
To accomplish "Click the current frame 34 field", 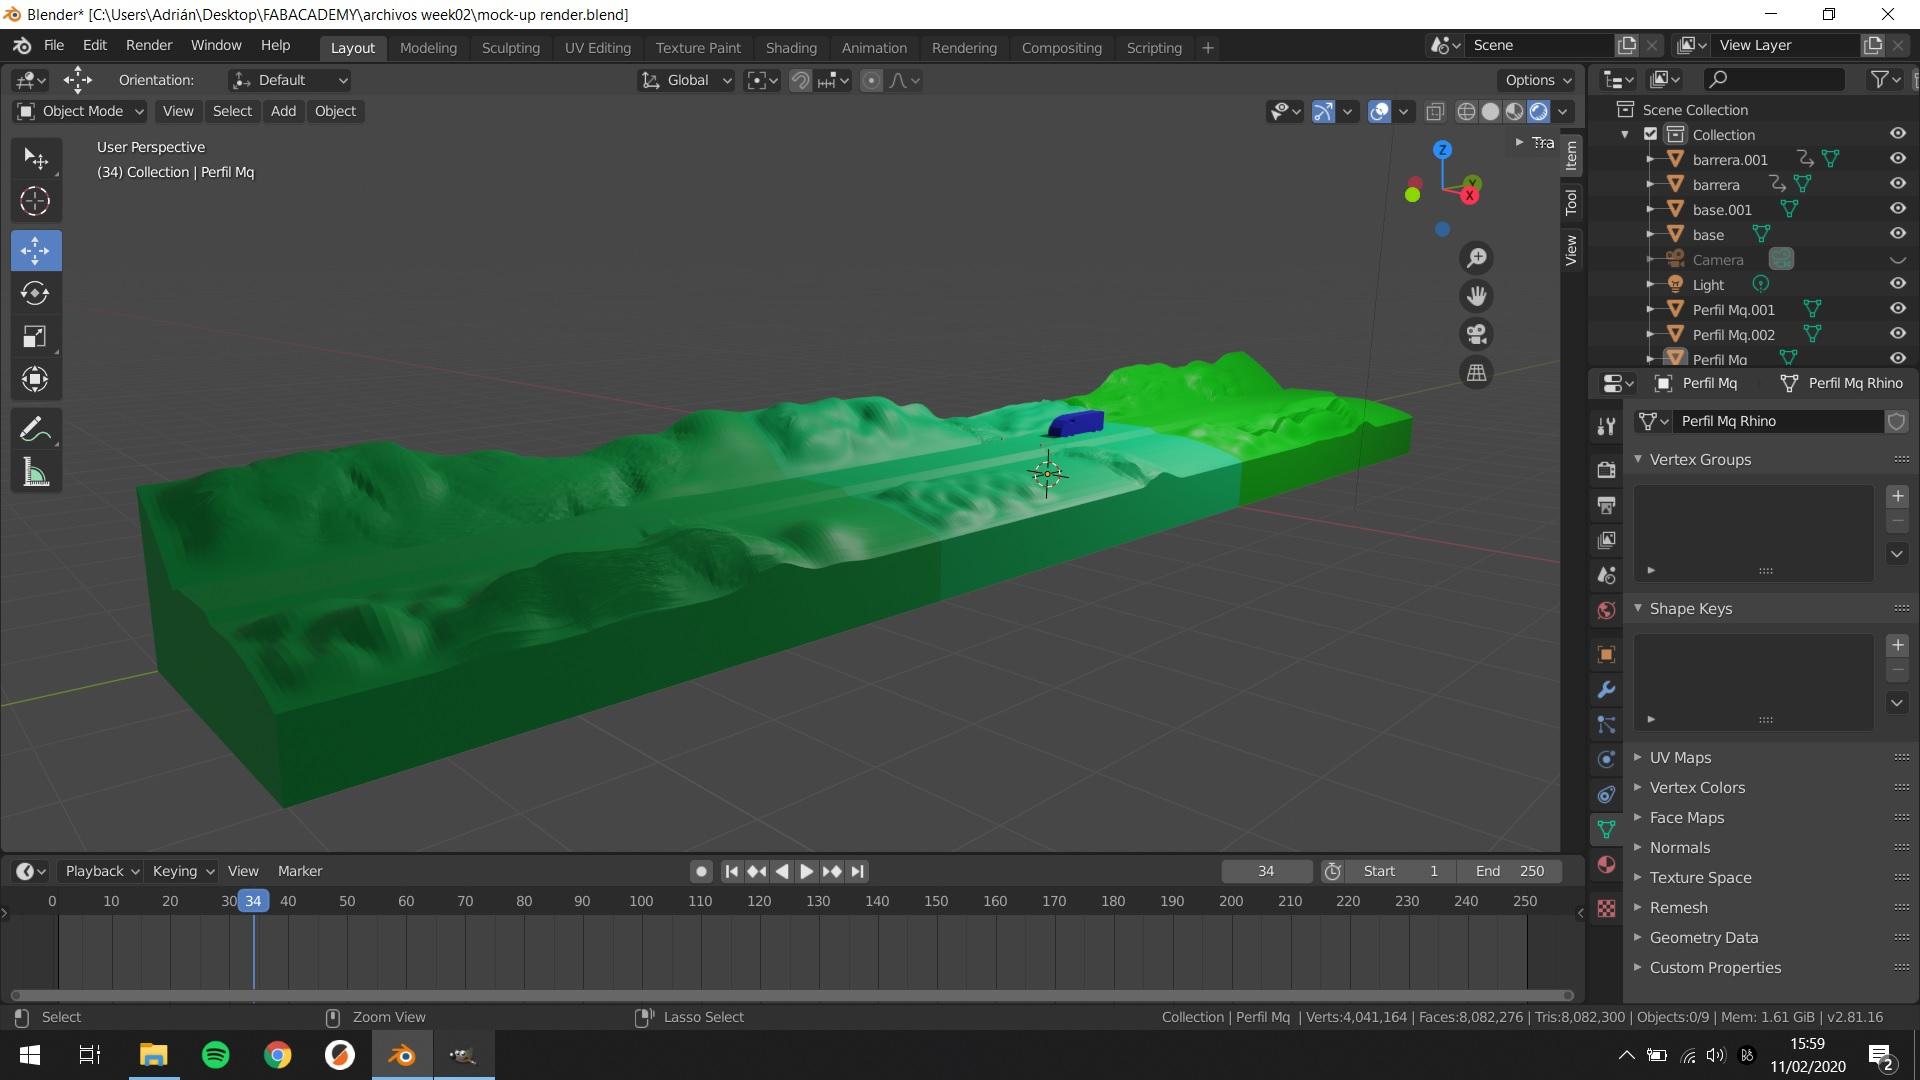I will (1266, 871).
